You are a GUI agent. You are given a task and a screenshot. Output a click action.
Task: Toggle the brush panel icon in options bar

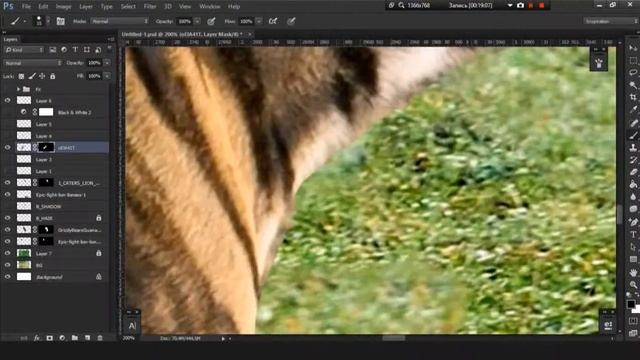60,21
